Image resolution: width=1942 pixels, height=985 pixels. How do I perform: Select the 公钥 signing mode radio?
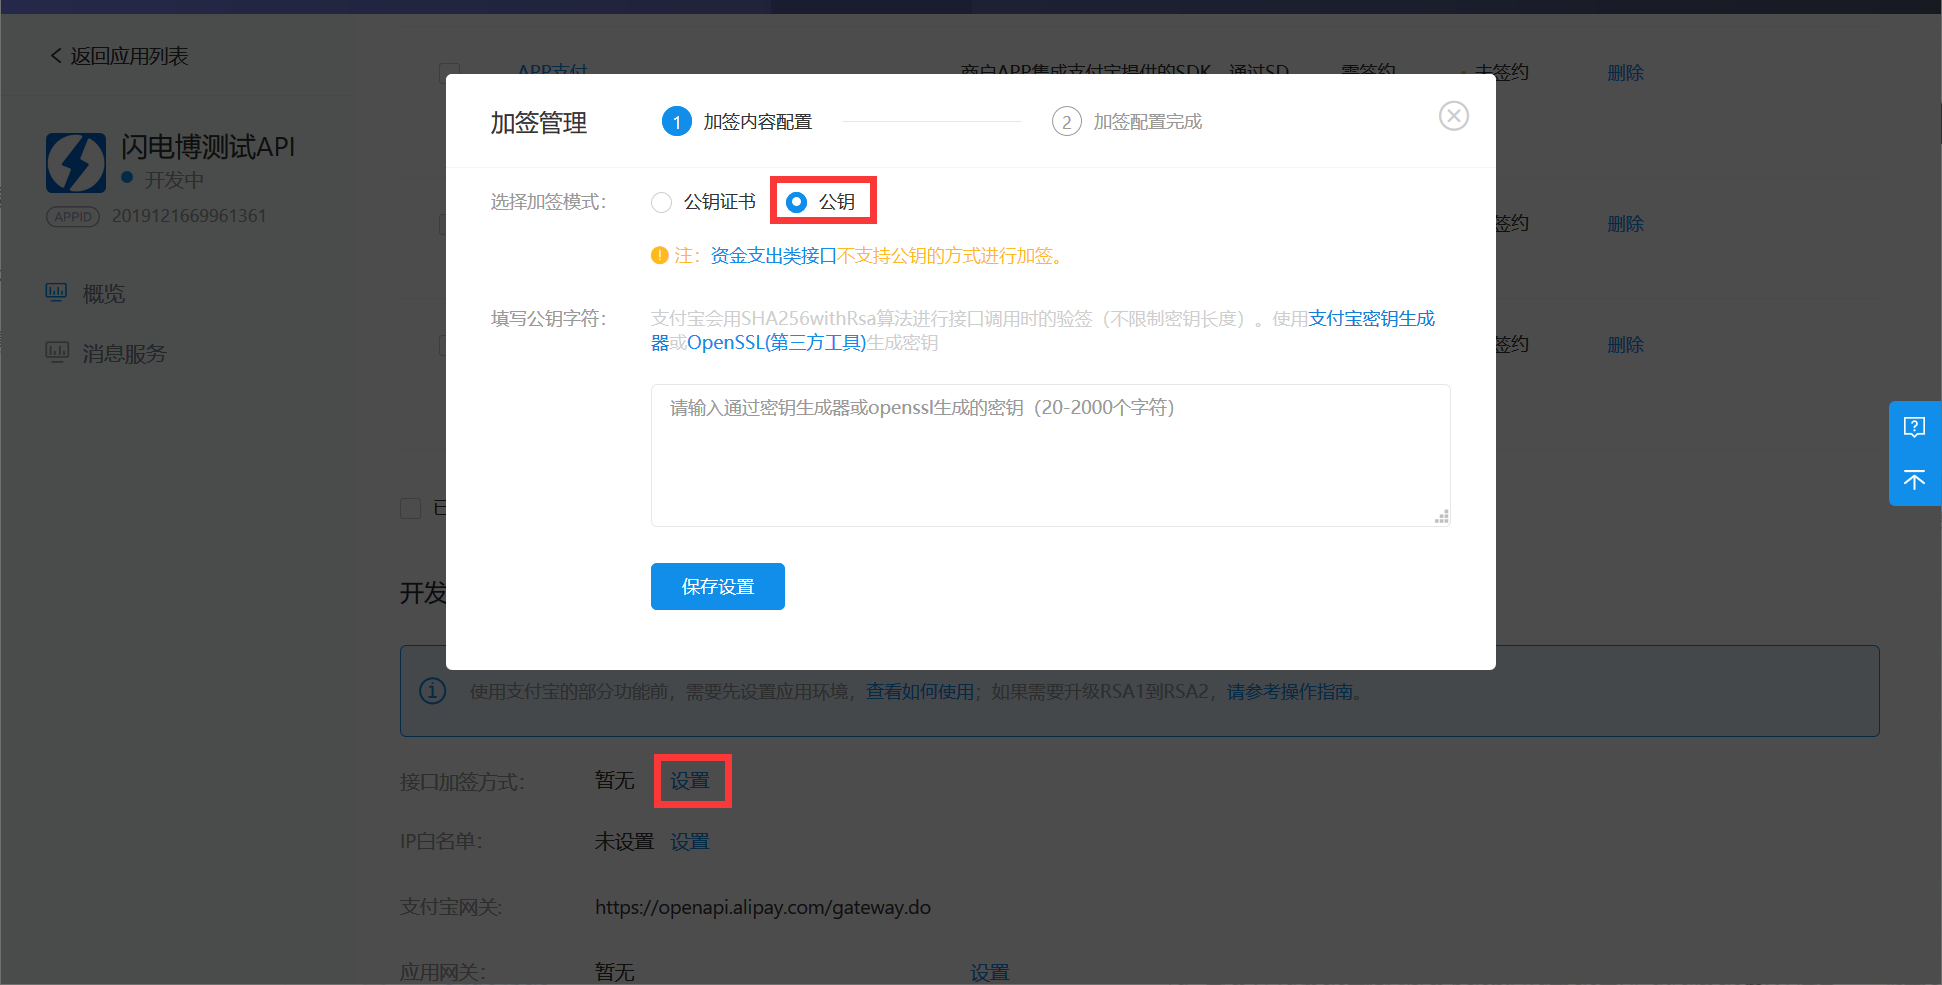pos(796,201)
